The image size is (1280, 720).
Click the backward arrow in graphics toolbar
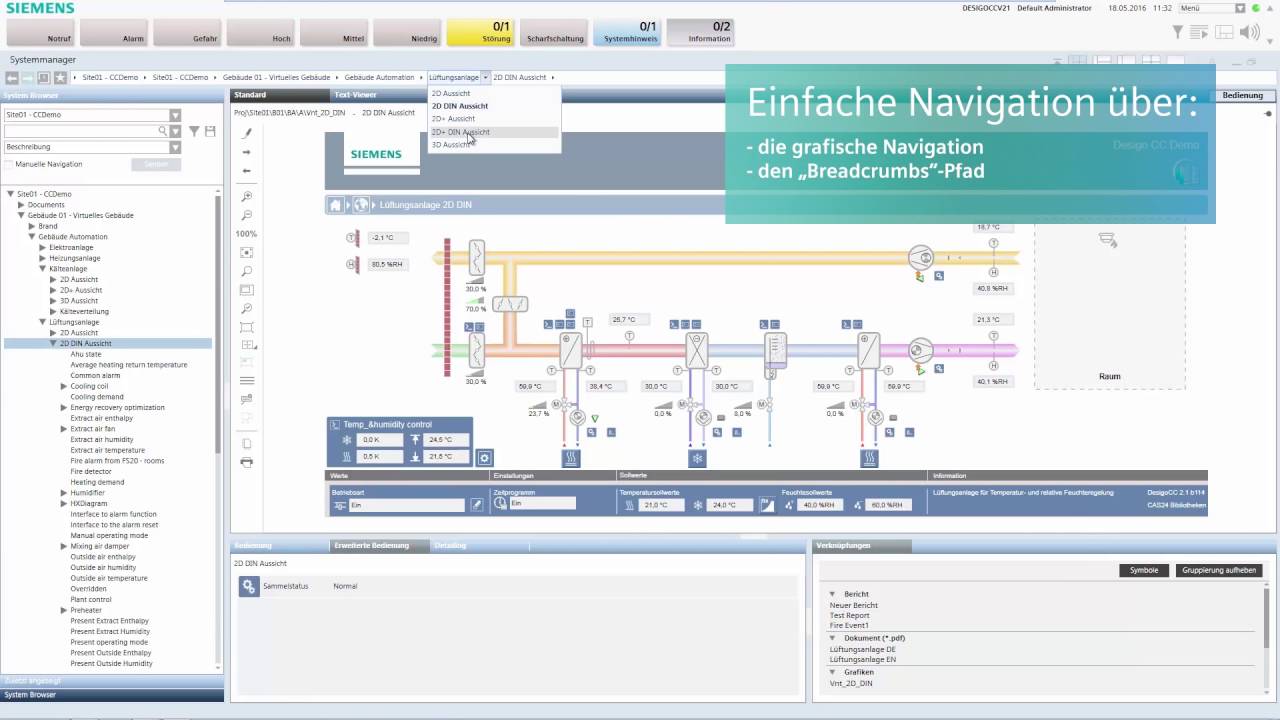tap(247, 171)
